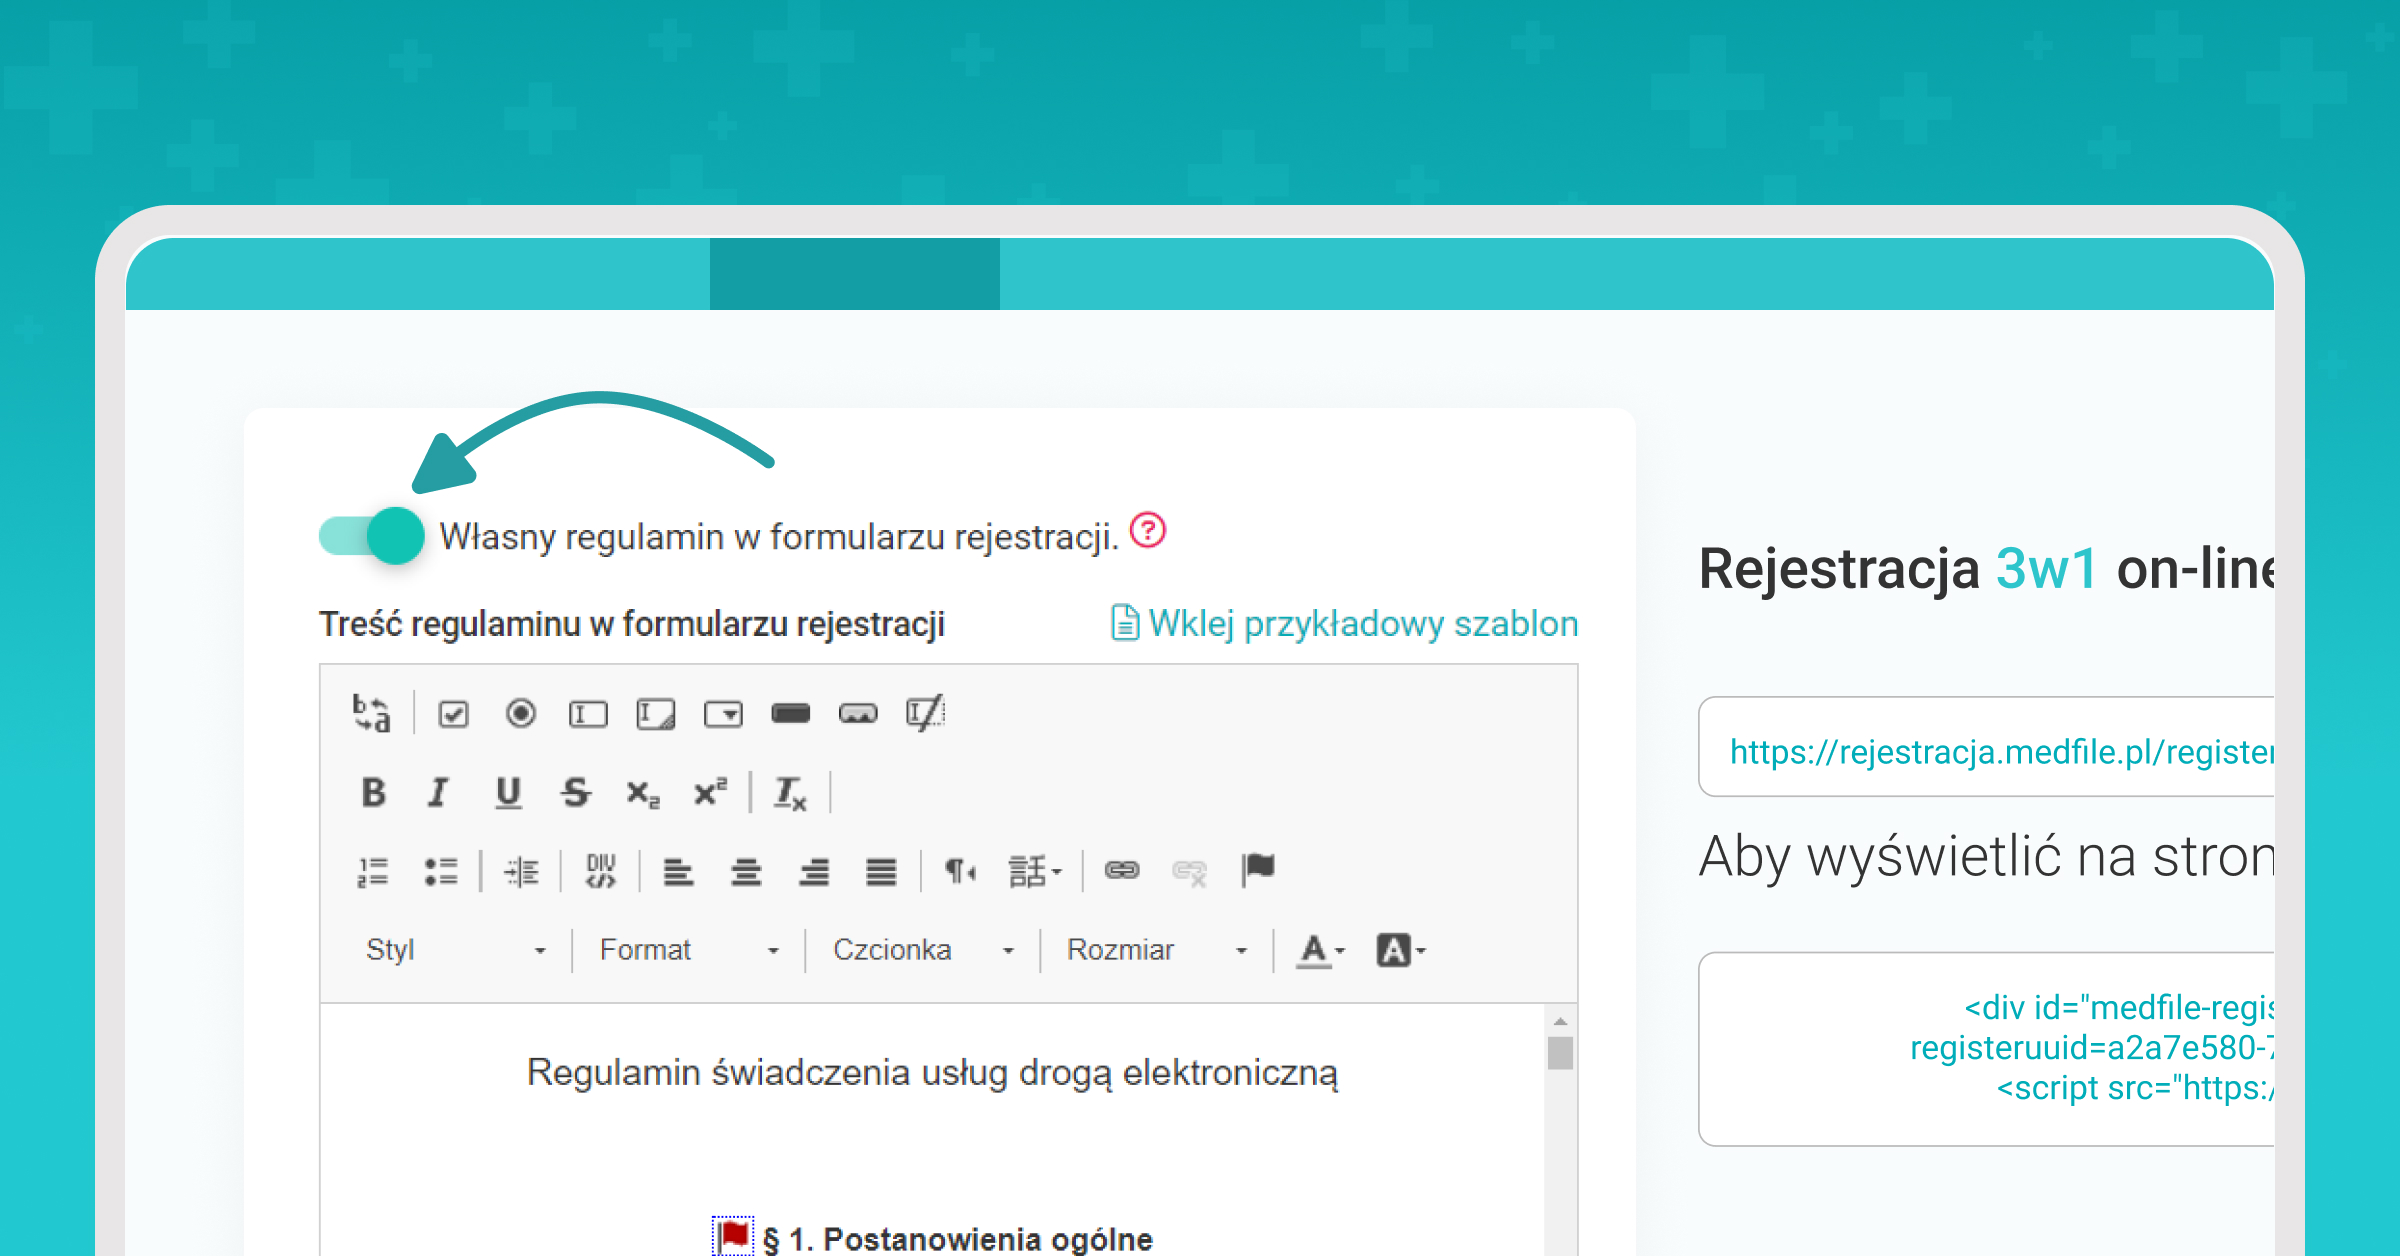Open the Czcionka font dropdown

click(923, 950)
